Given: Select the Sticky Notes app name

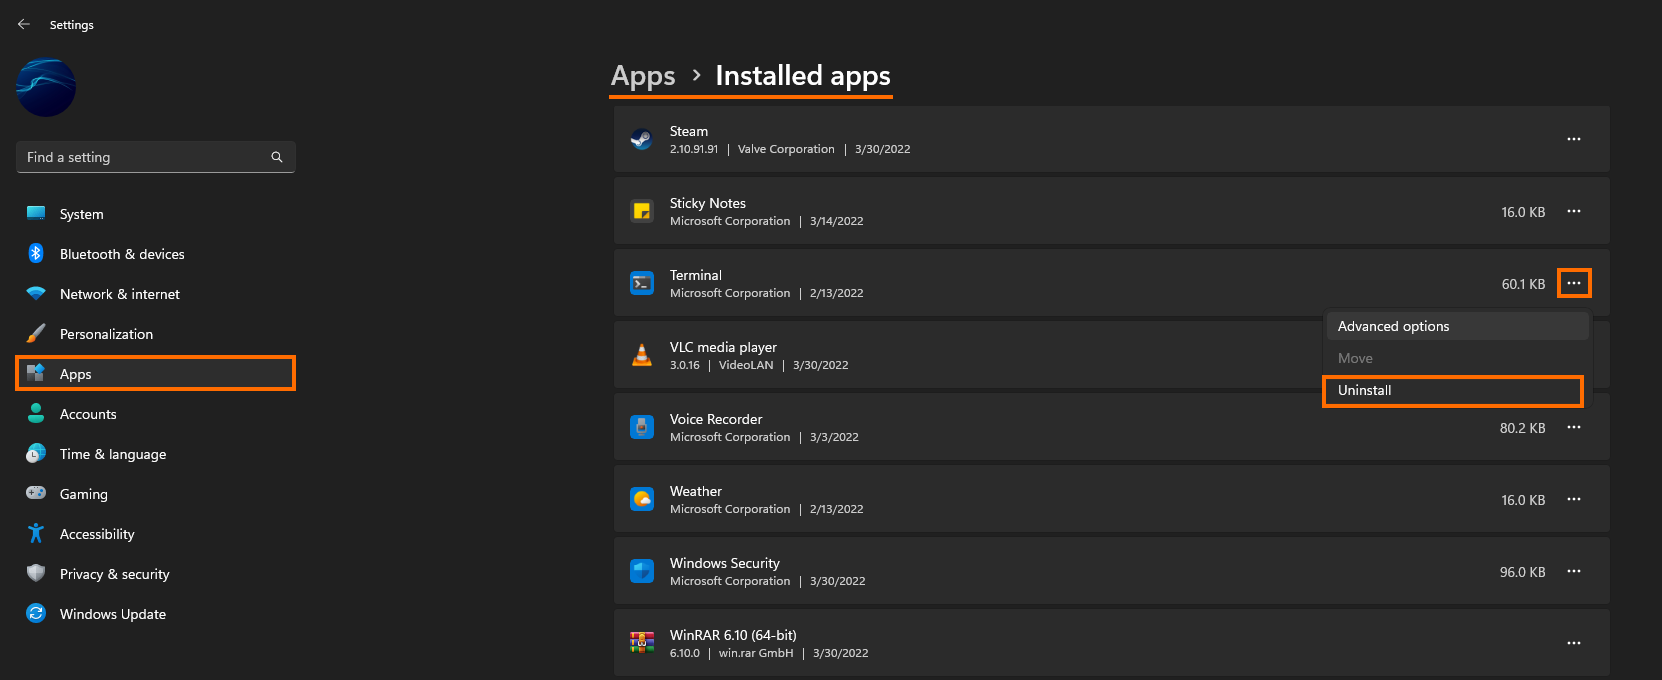Looking at the screenshot, I should pyautogui.click(x=708, y=203).
